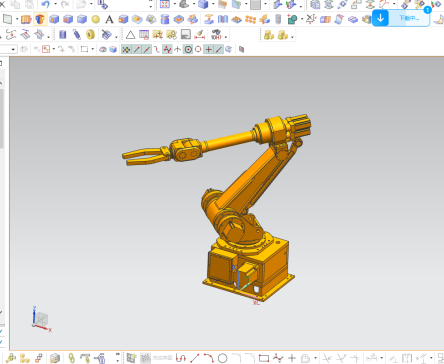The width and height of the screenshot is (444, 364).
Task: Click the Point plus tool in bottom toolbar
Action: (x=292, y=358)
